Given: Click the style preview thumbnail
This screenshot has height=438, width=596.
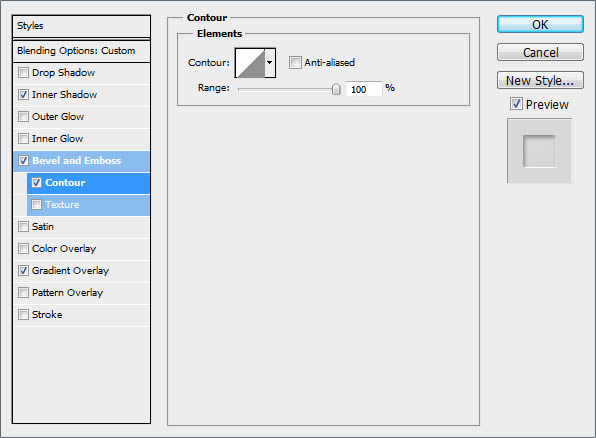Looking at the screenshot, I should click(539, 151).
